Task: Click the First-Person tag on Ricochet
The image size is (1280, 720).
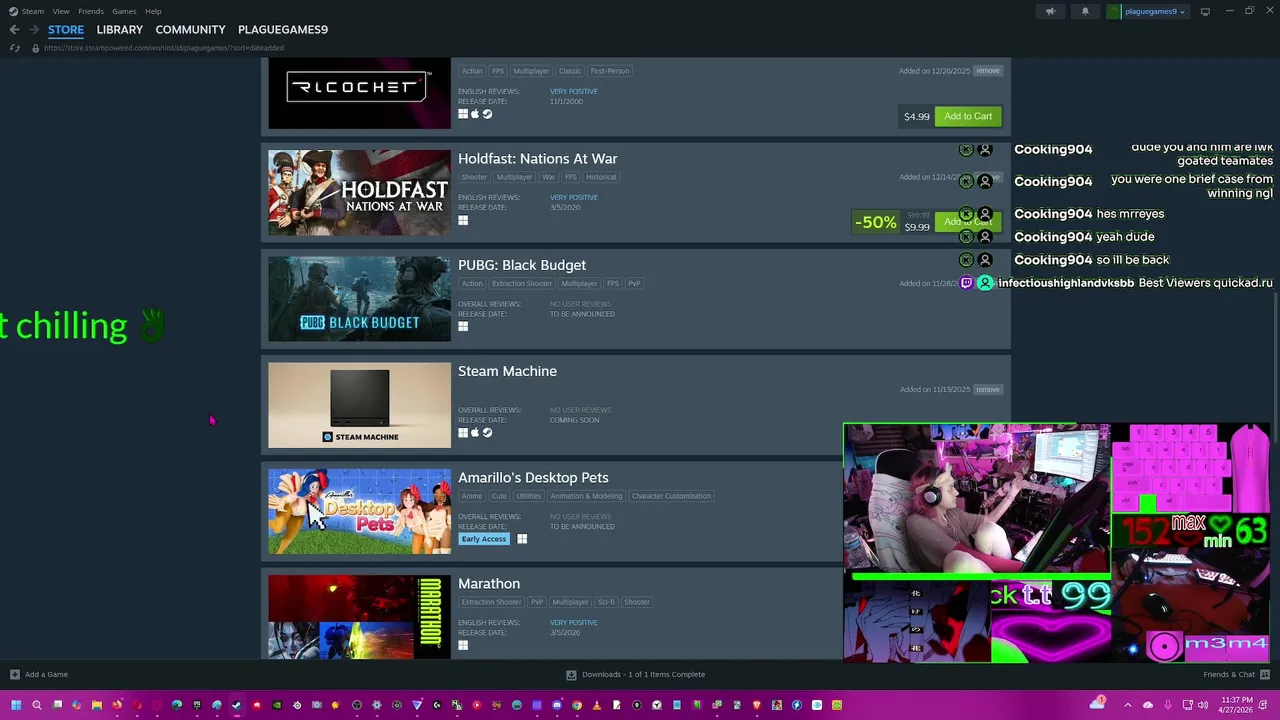Action: (610, 71)
